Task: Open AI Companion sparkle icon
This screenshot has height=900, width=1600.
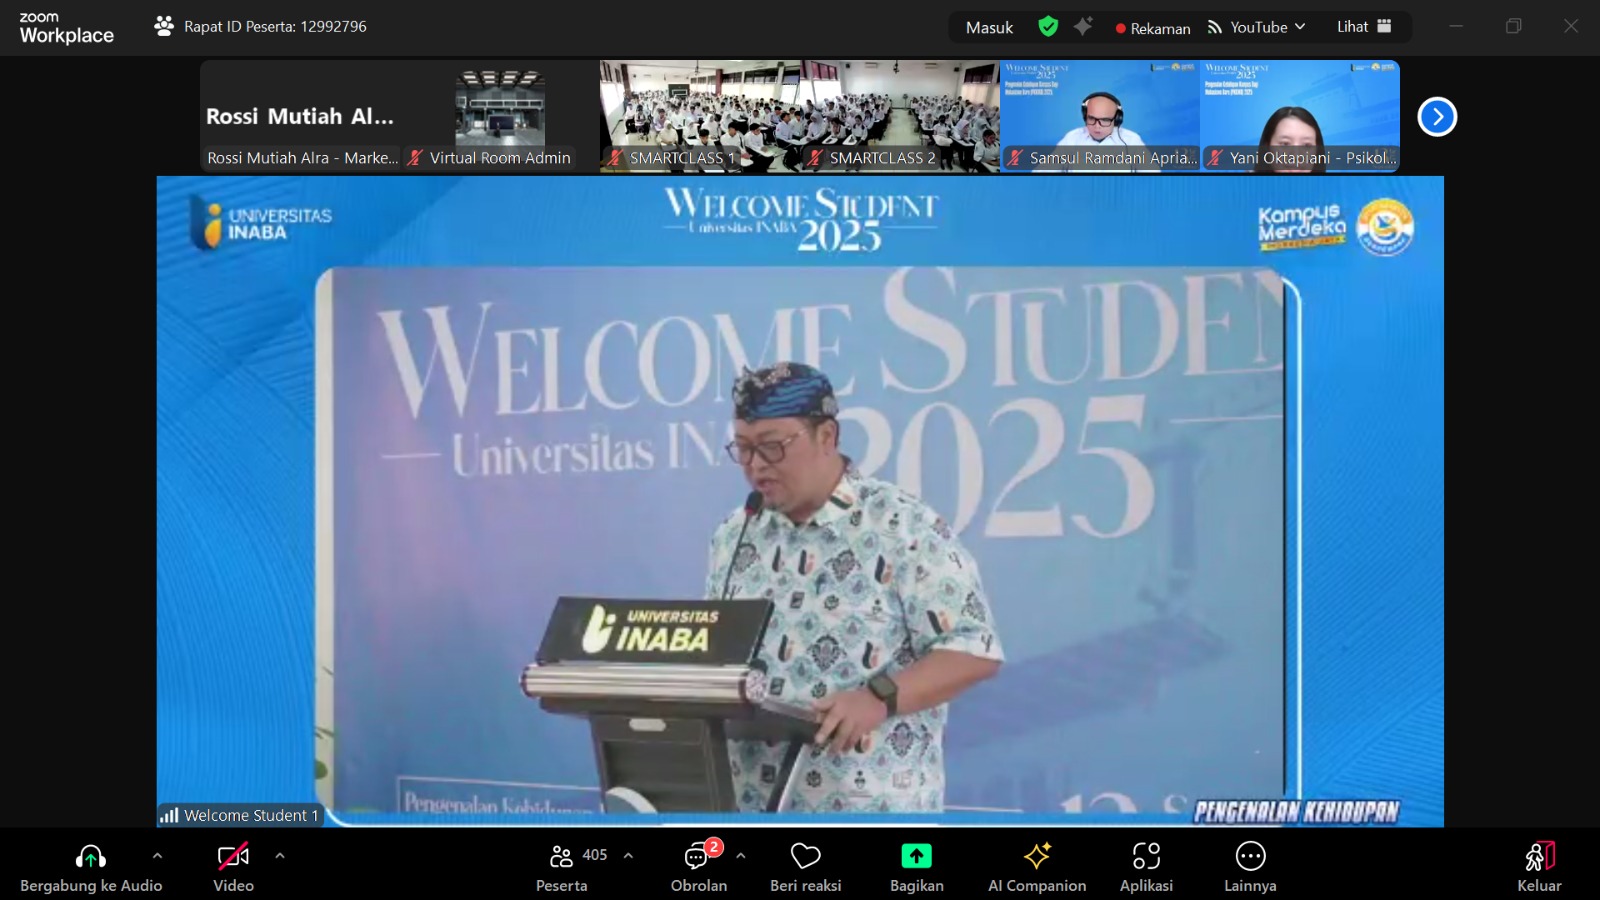Action: coord(1037,856)
